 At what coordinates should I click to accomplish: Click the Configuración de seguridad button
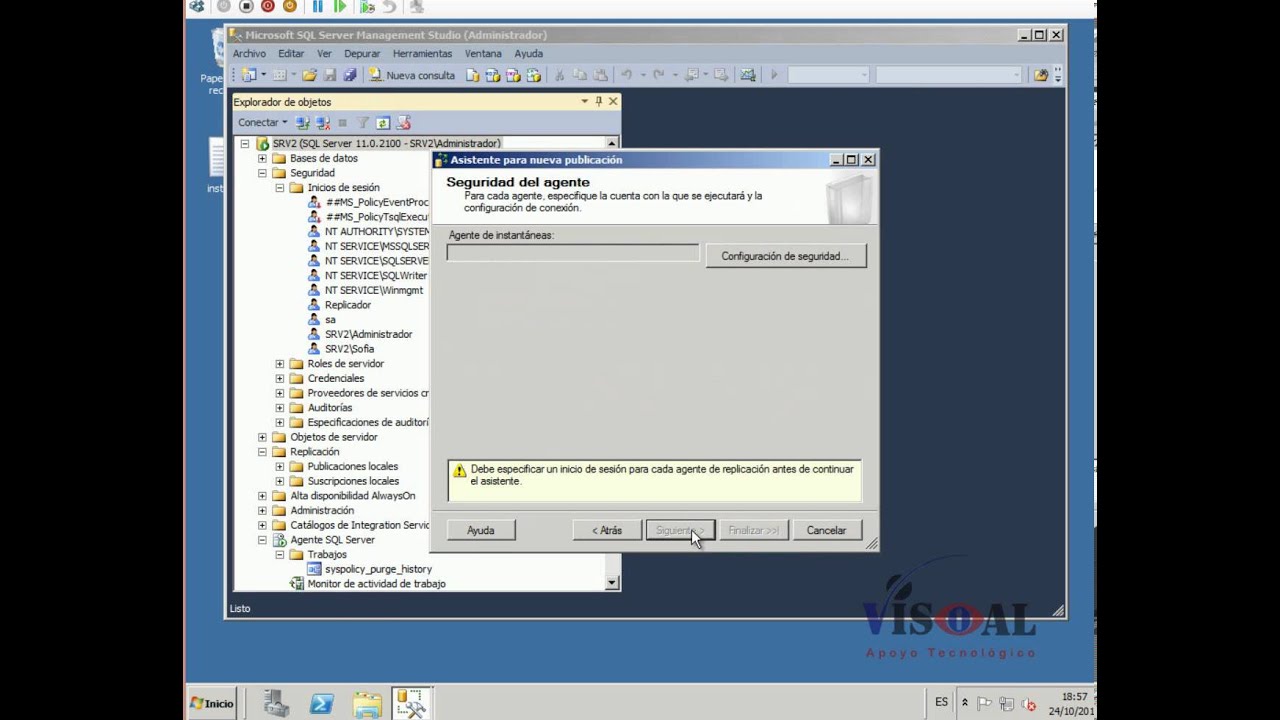coord(785,256)
